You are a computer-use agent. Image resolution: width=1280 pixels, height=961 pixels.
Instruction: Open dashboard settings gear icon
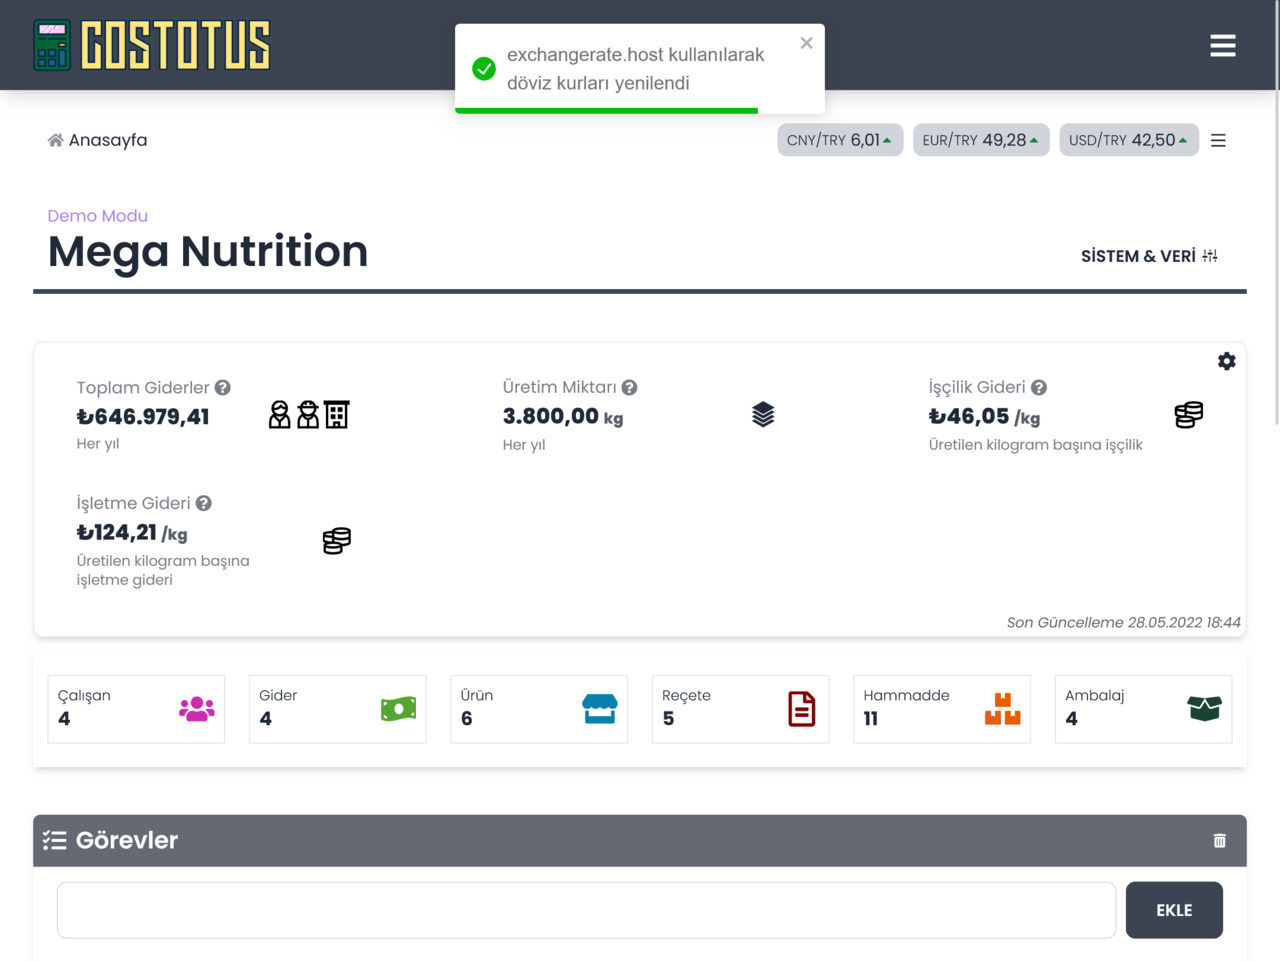pos(1226,362)
